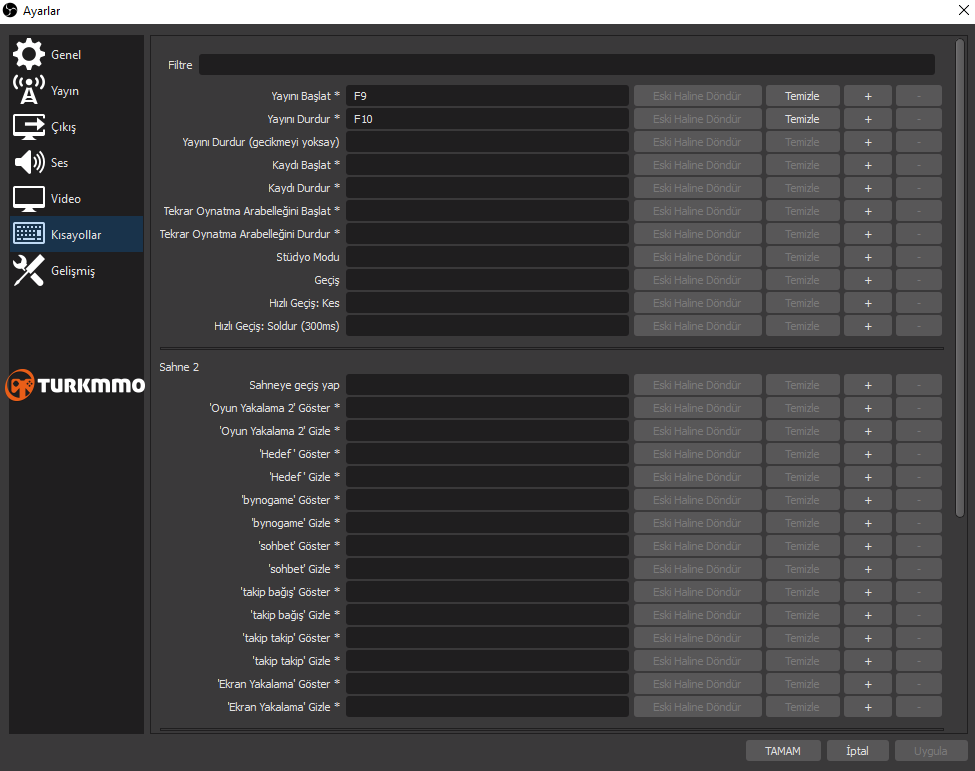Click the Uygula apply button

[x=930, y=750]
